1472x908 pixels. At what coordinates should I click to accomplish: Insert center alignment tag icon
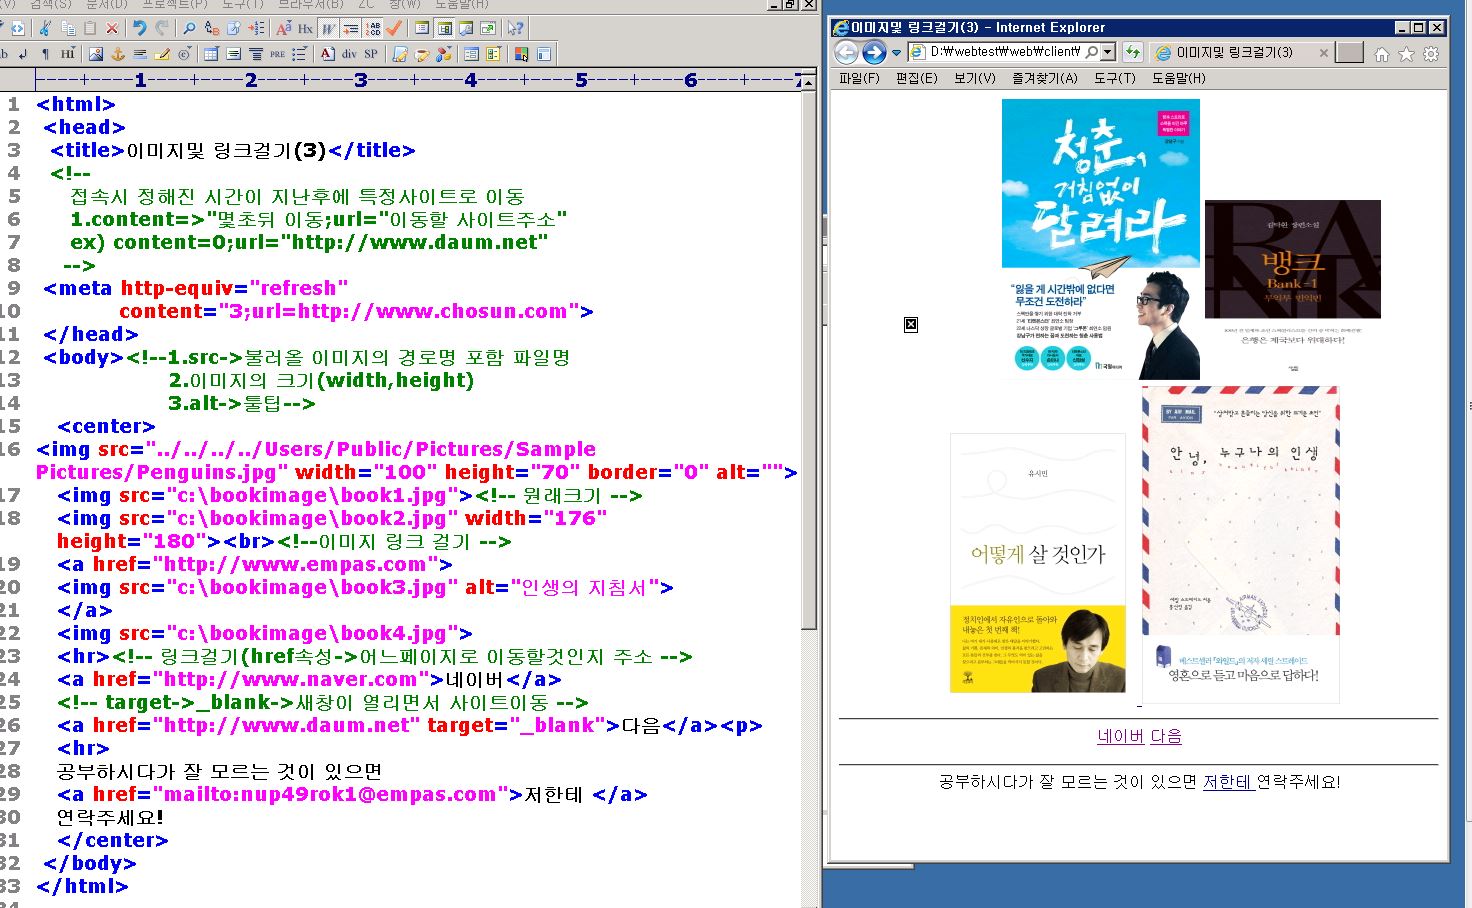(x=256, y=53)
